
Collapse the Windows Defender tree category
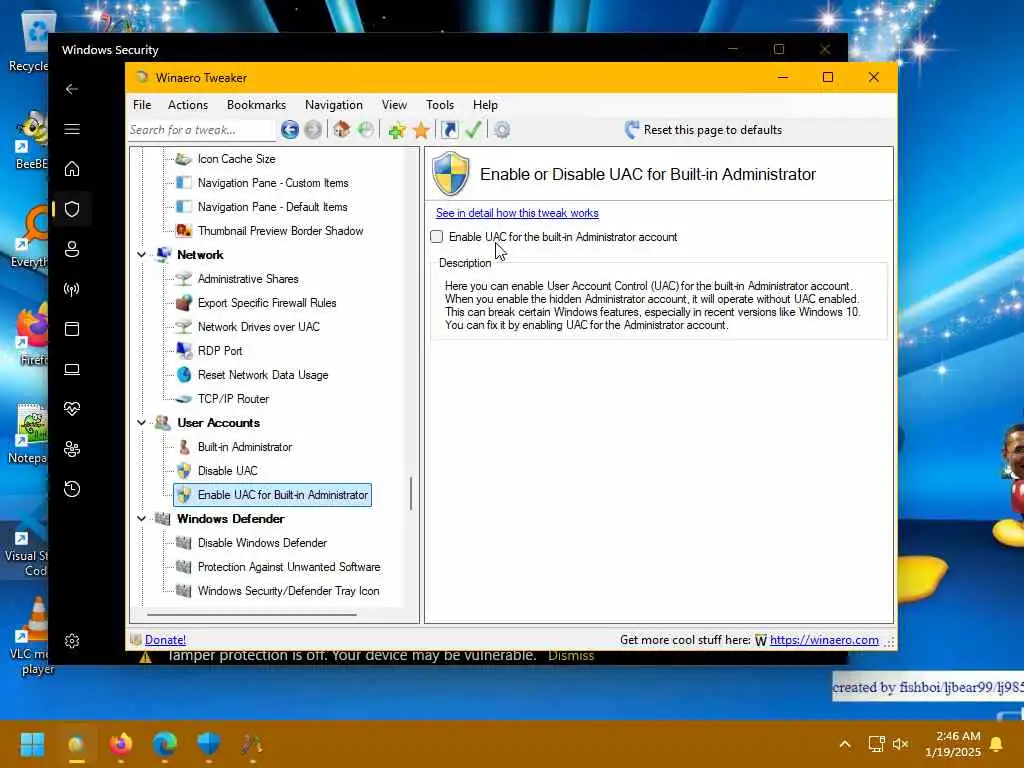(141, 519)
